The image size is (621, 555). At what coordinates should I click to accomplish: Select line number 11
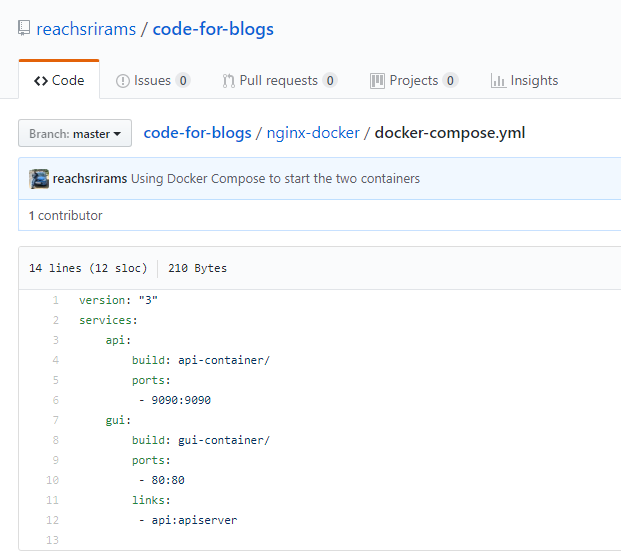tap(53, 500)
